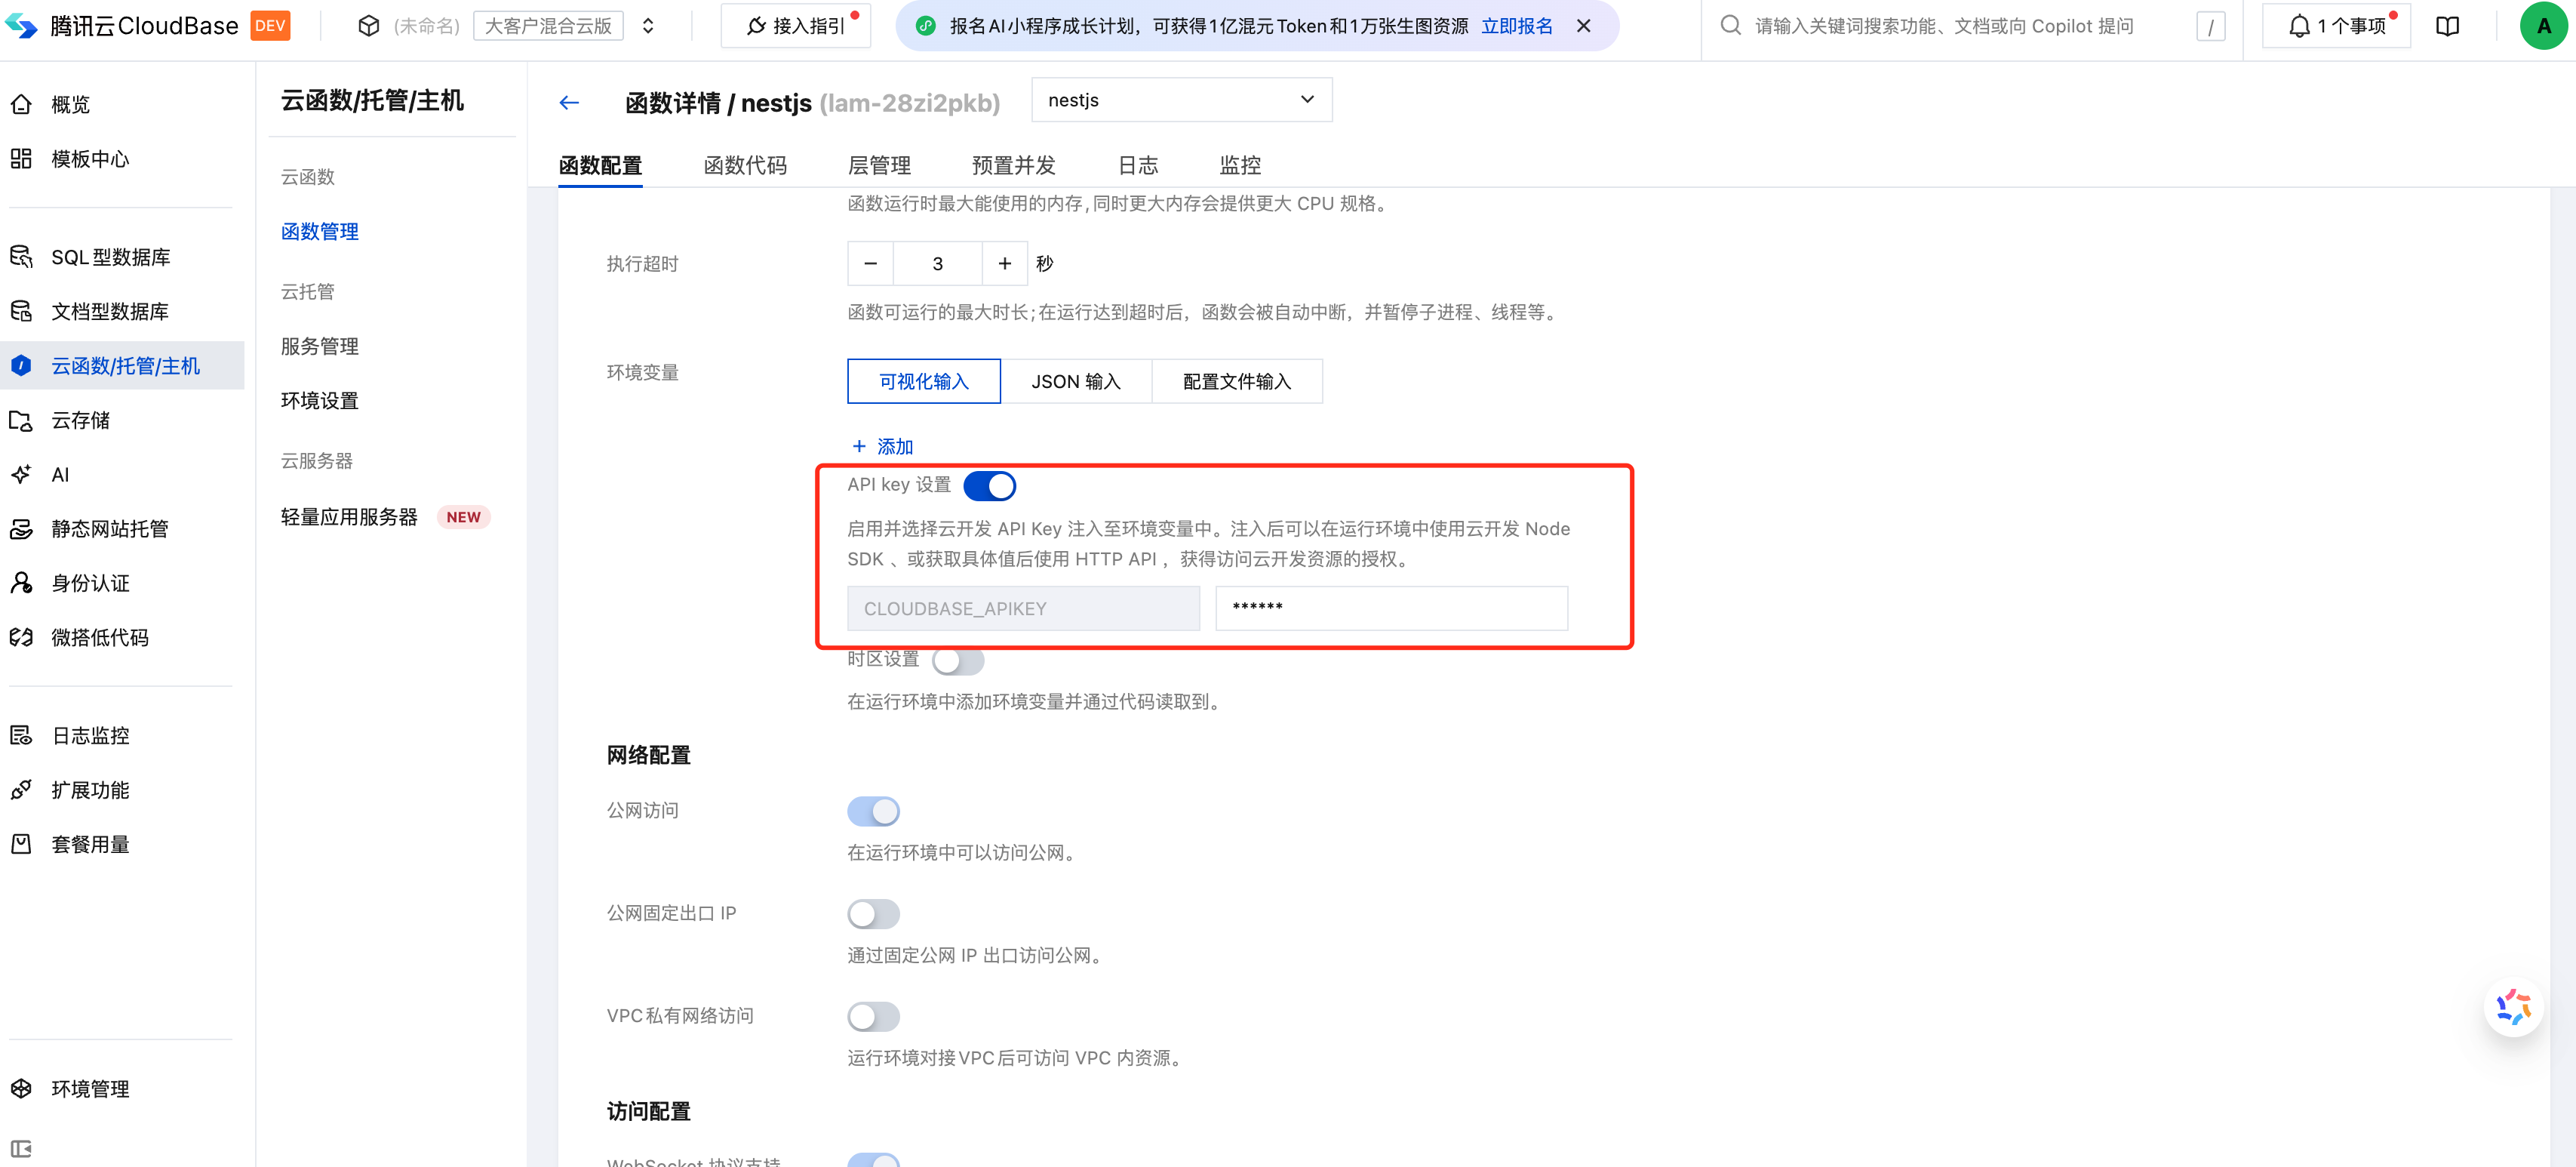The height and width of the screenshot is (1167, 2576).
Task: Turn off the API key 设置 switch
Action: (989, 486)
